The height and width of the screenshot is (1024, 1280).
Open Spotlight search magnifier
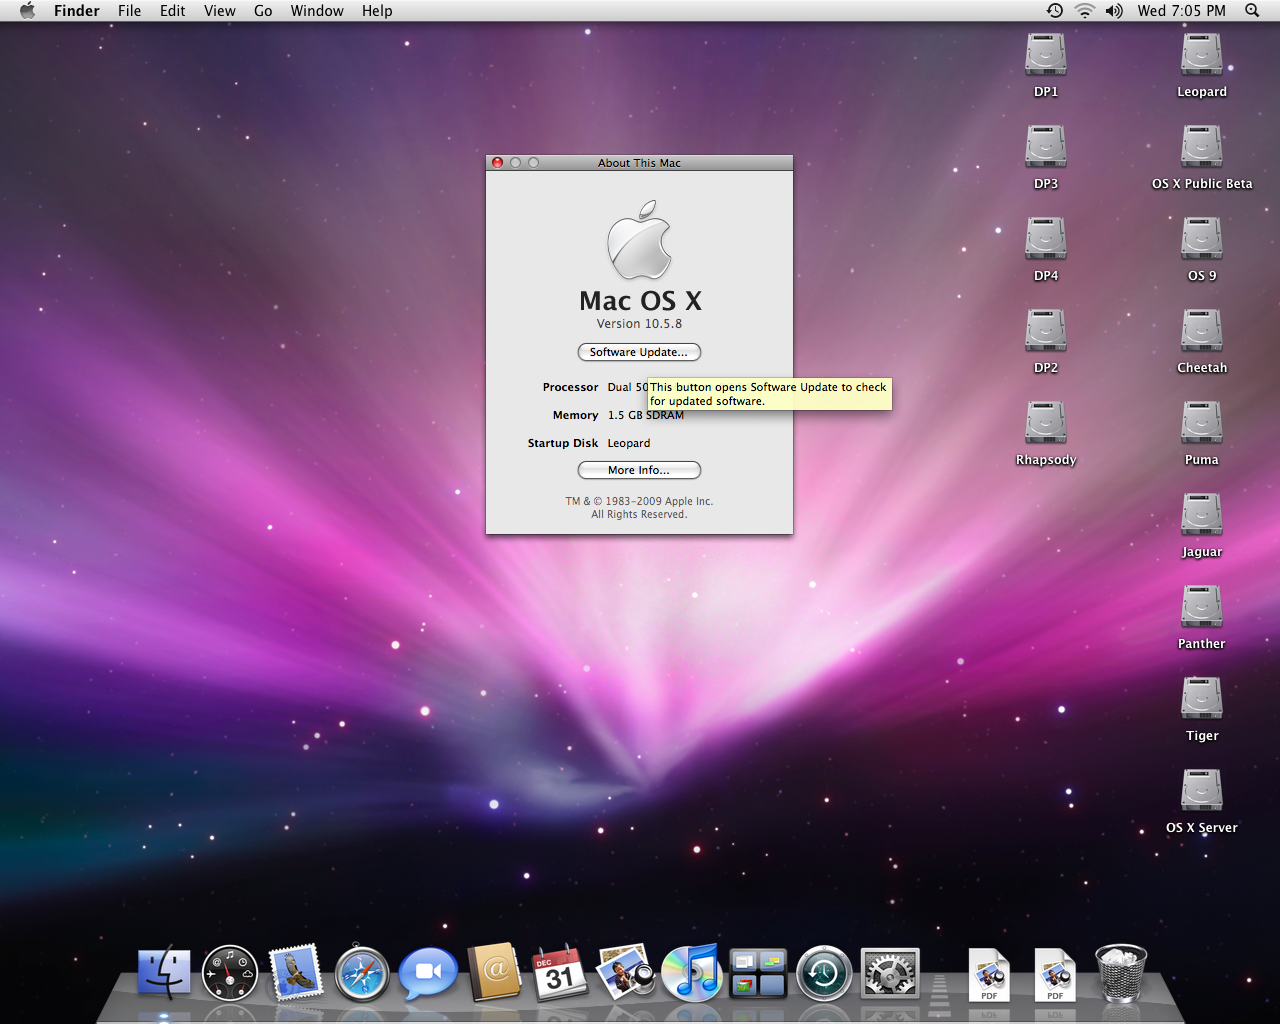point(1252,11)
